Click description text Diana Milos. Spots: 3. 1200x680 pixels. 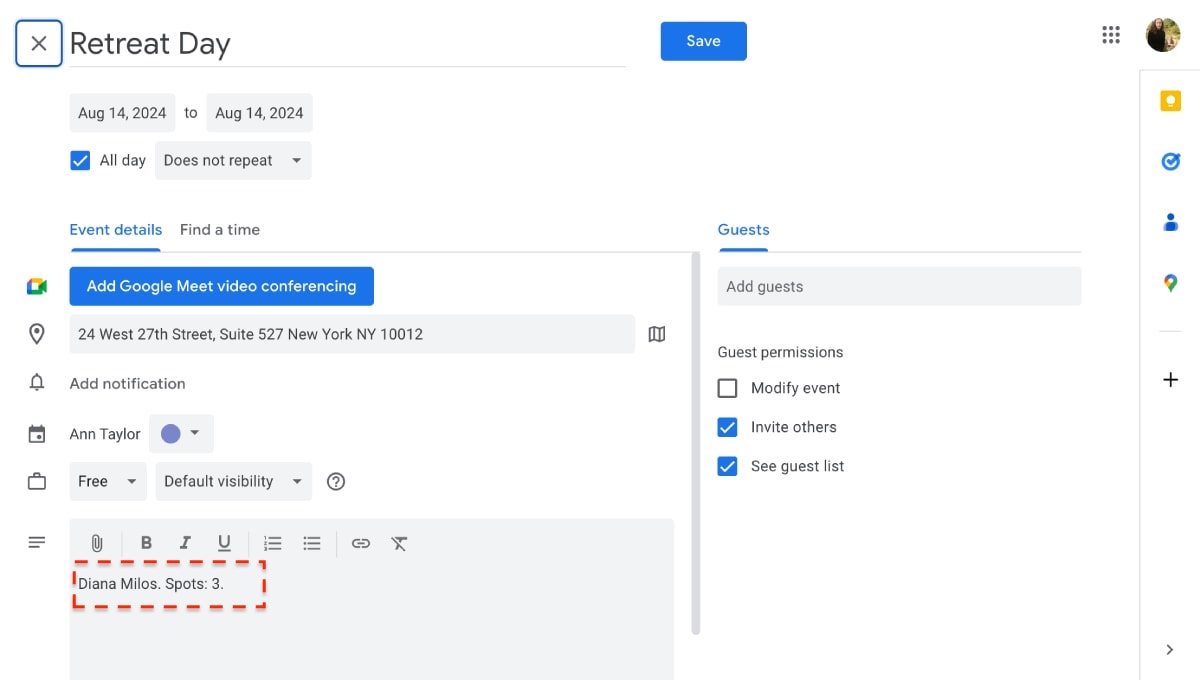[x=151, y=583]
